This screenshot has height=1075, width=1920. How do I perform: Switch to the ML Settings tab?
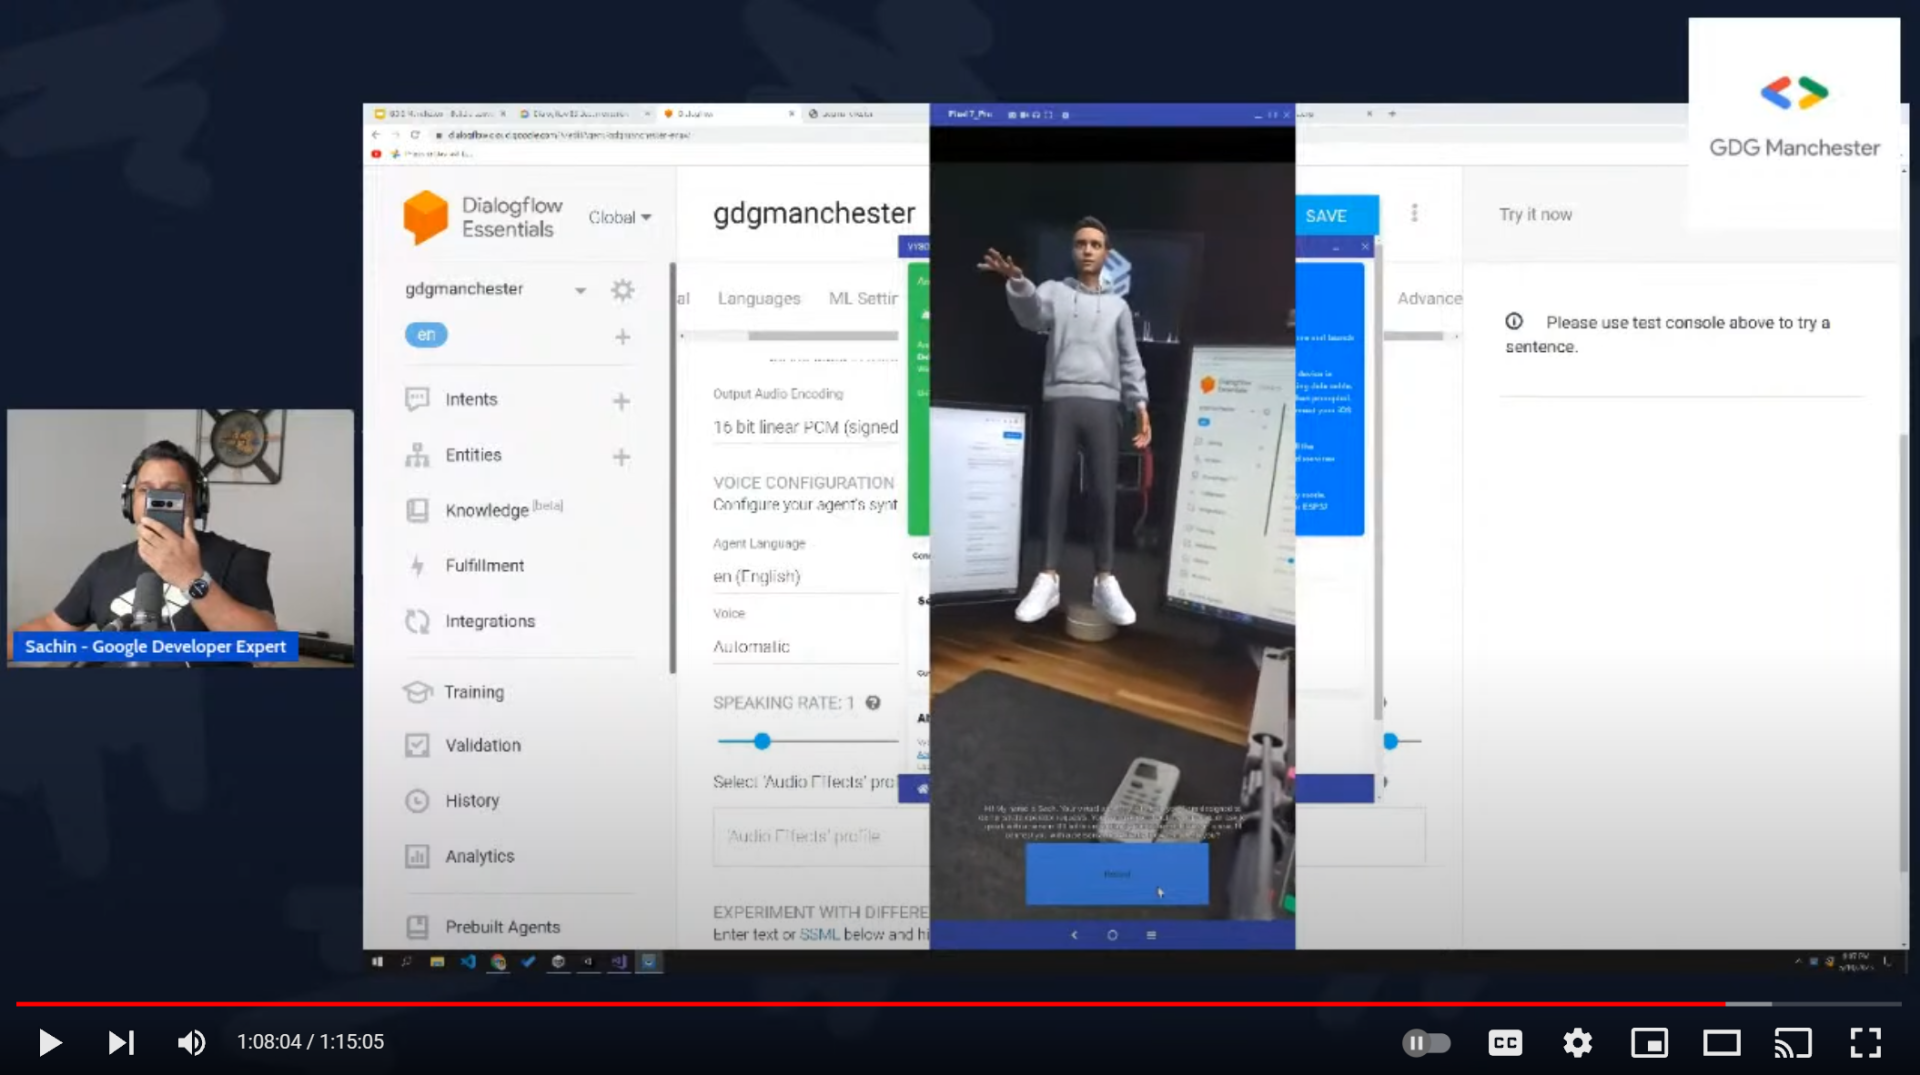point(863,298)
